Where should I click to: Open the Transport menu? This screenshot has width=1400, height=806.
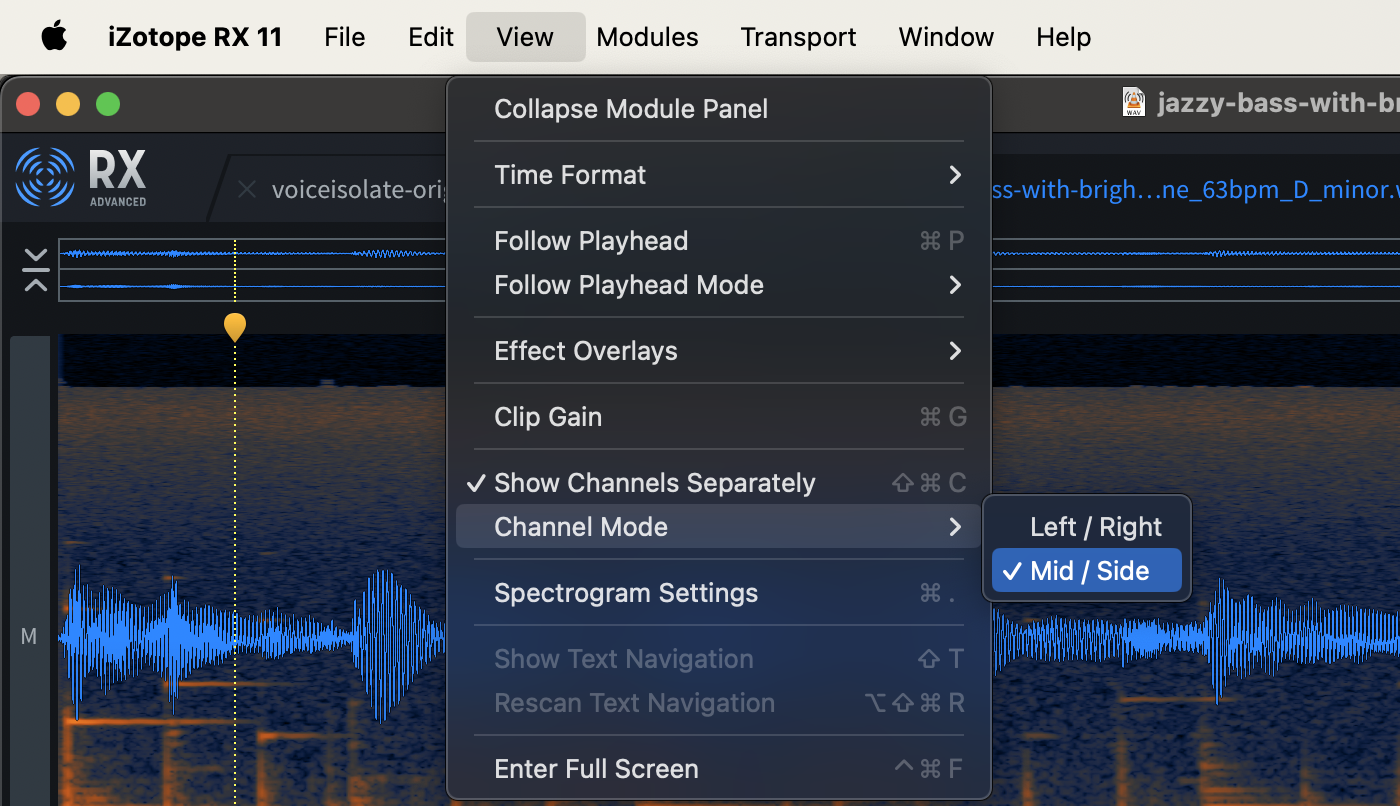(798, 37)
